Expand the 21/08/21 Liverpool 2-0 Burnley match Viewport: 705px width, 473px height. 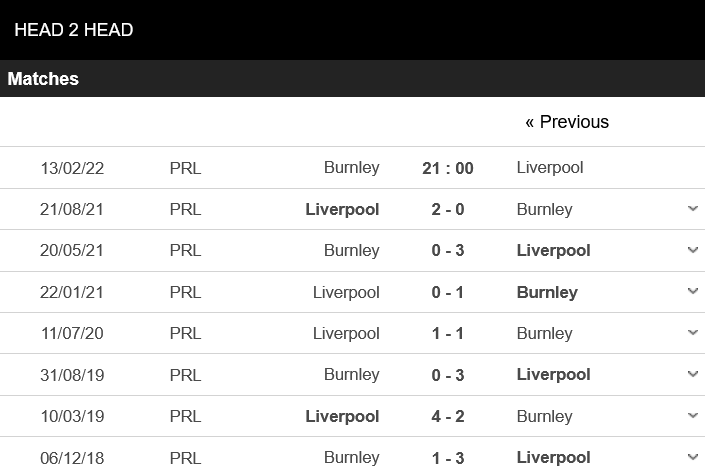click(x=693, y=209)
